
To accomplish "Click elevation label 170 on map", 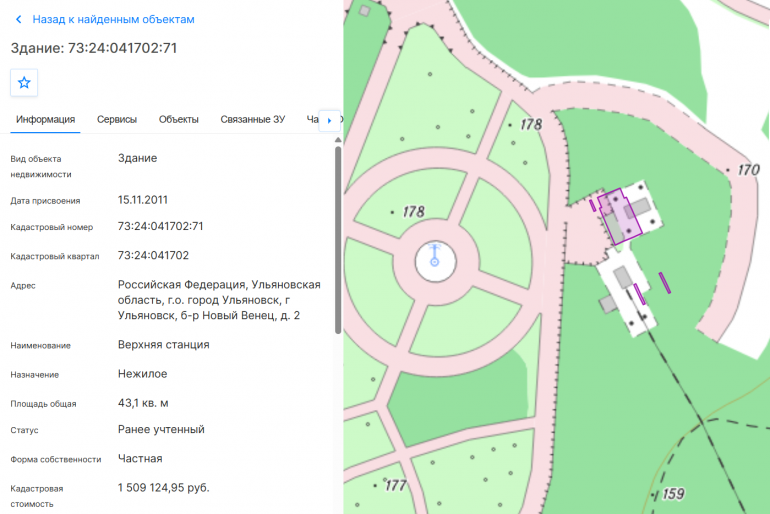I will 748,170.
